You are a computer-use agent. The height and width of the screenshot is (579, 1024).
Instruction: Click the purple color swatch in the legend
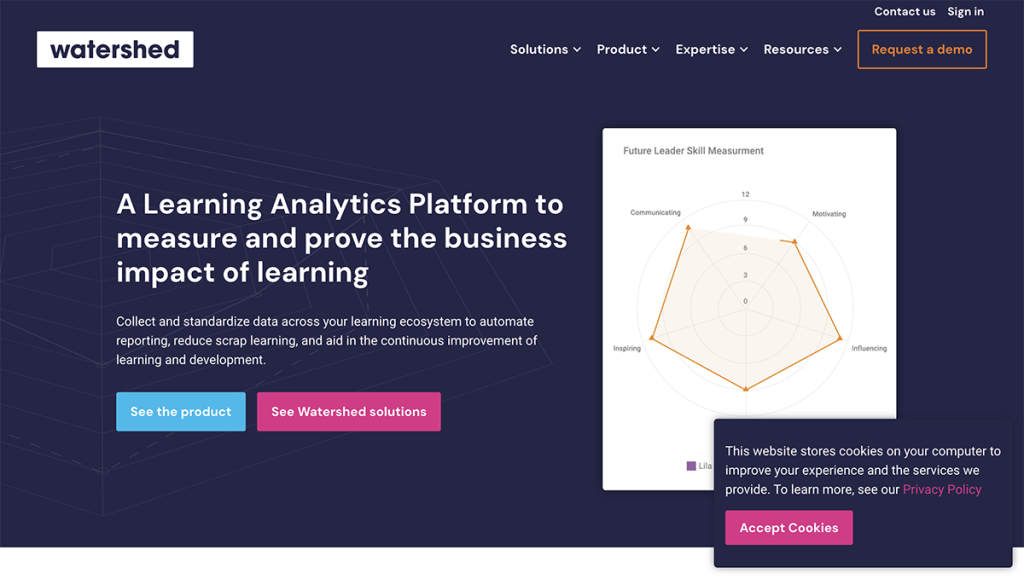[x=691, y=466]
